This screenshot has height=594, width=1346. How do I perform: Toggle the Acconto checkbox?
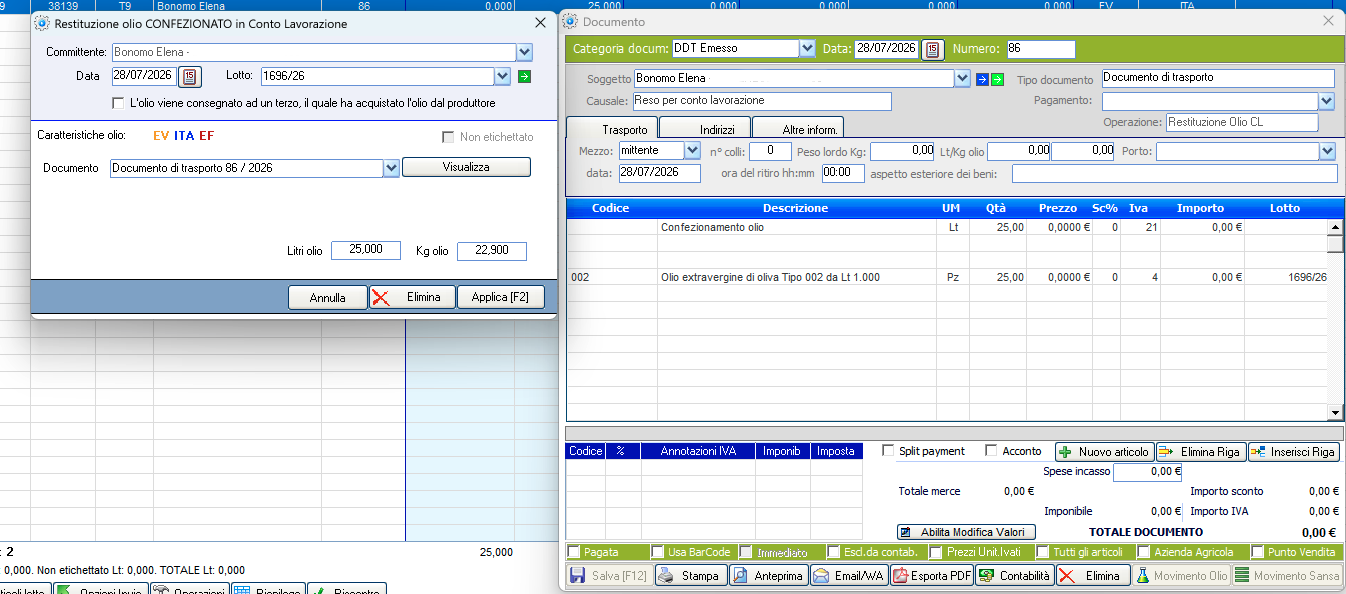[991, 451]
